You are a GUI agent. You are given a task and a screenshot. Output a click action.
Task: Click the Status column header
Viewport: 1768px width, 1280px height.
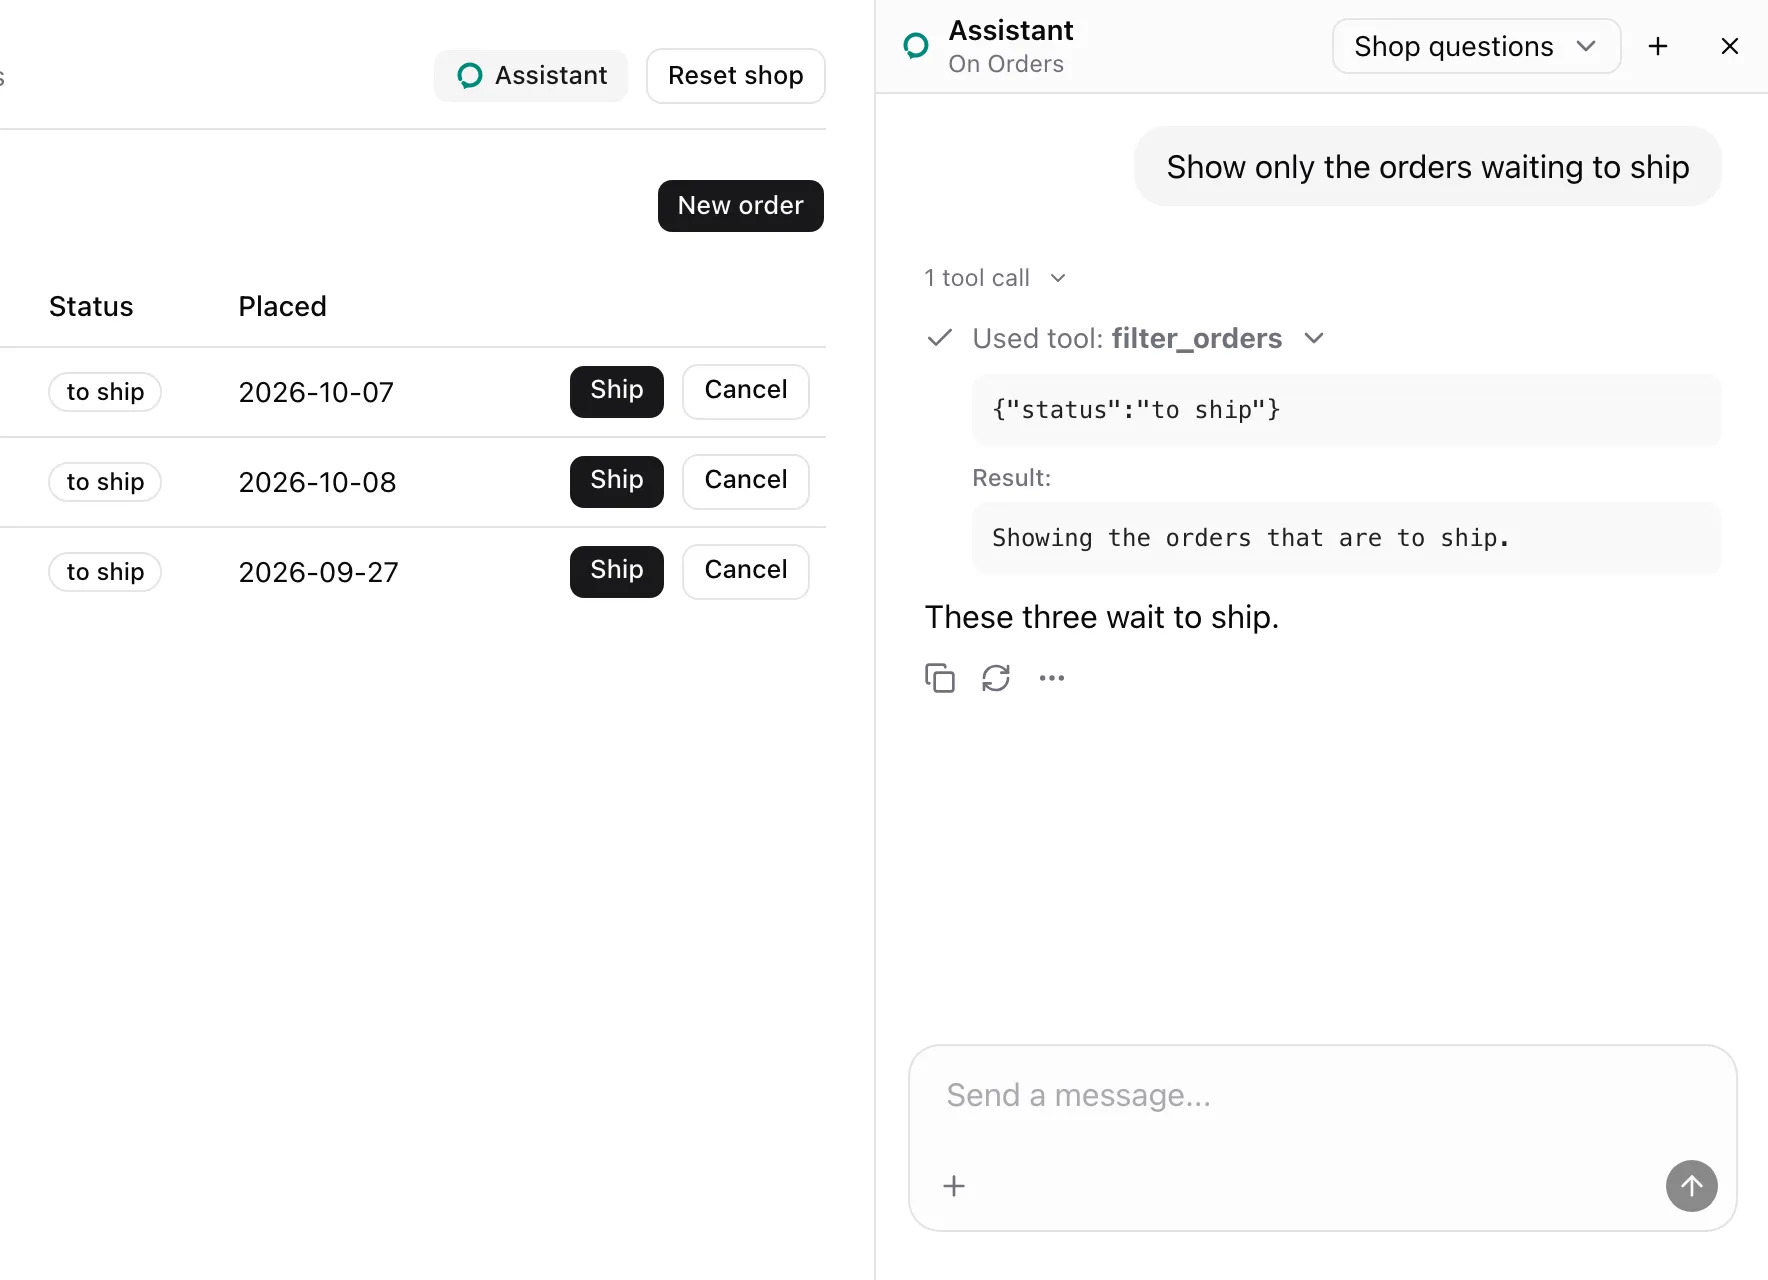(91, 306)
